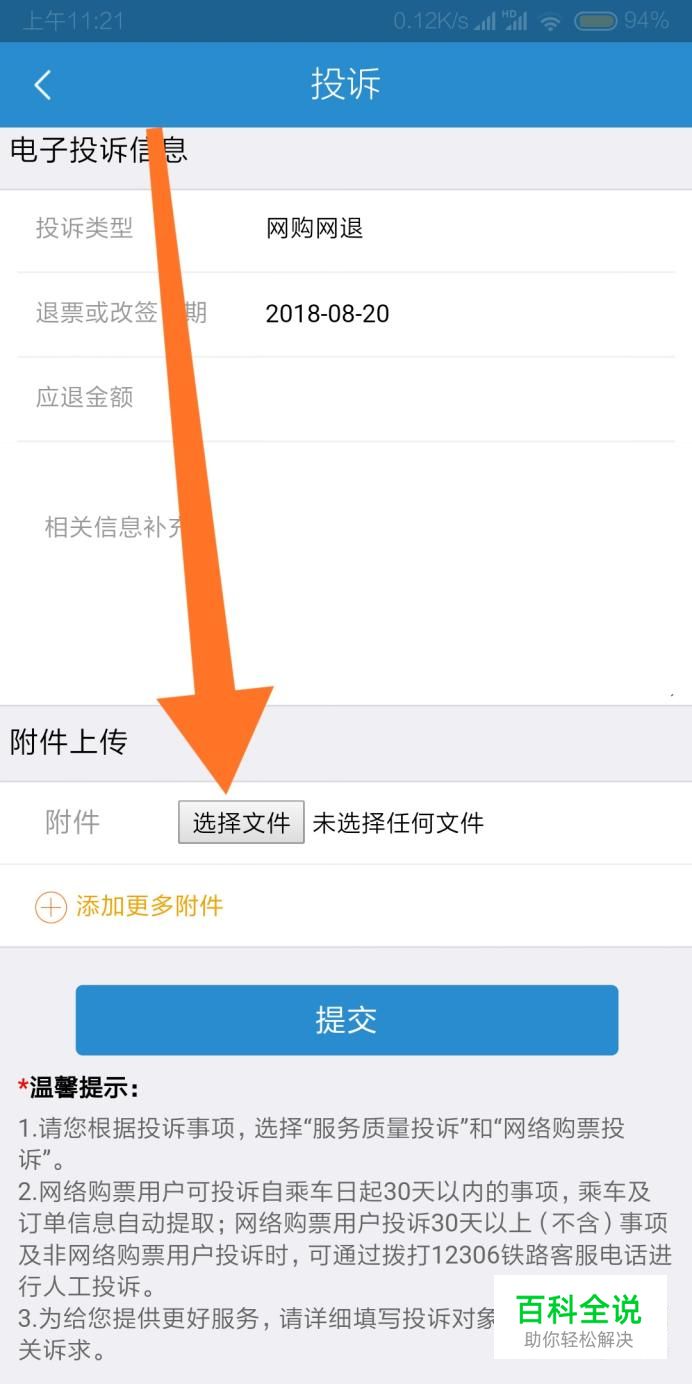
Task: Focus the 应退金额 input field
Action: tap(346, 398)
